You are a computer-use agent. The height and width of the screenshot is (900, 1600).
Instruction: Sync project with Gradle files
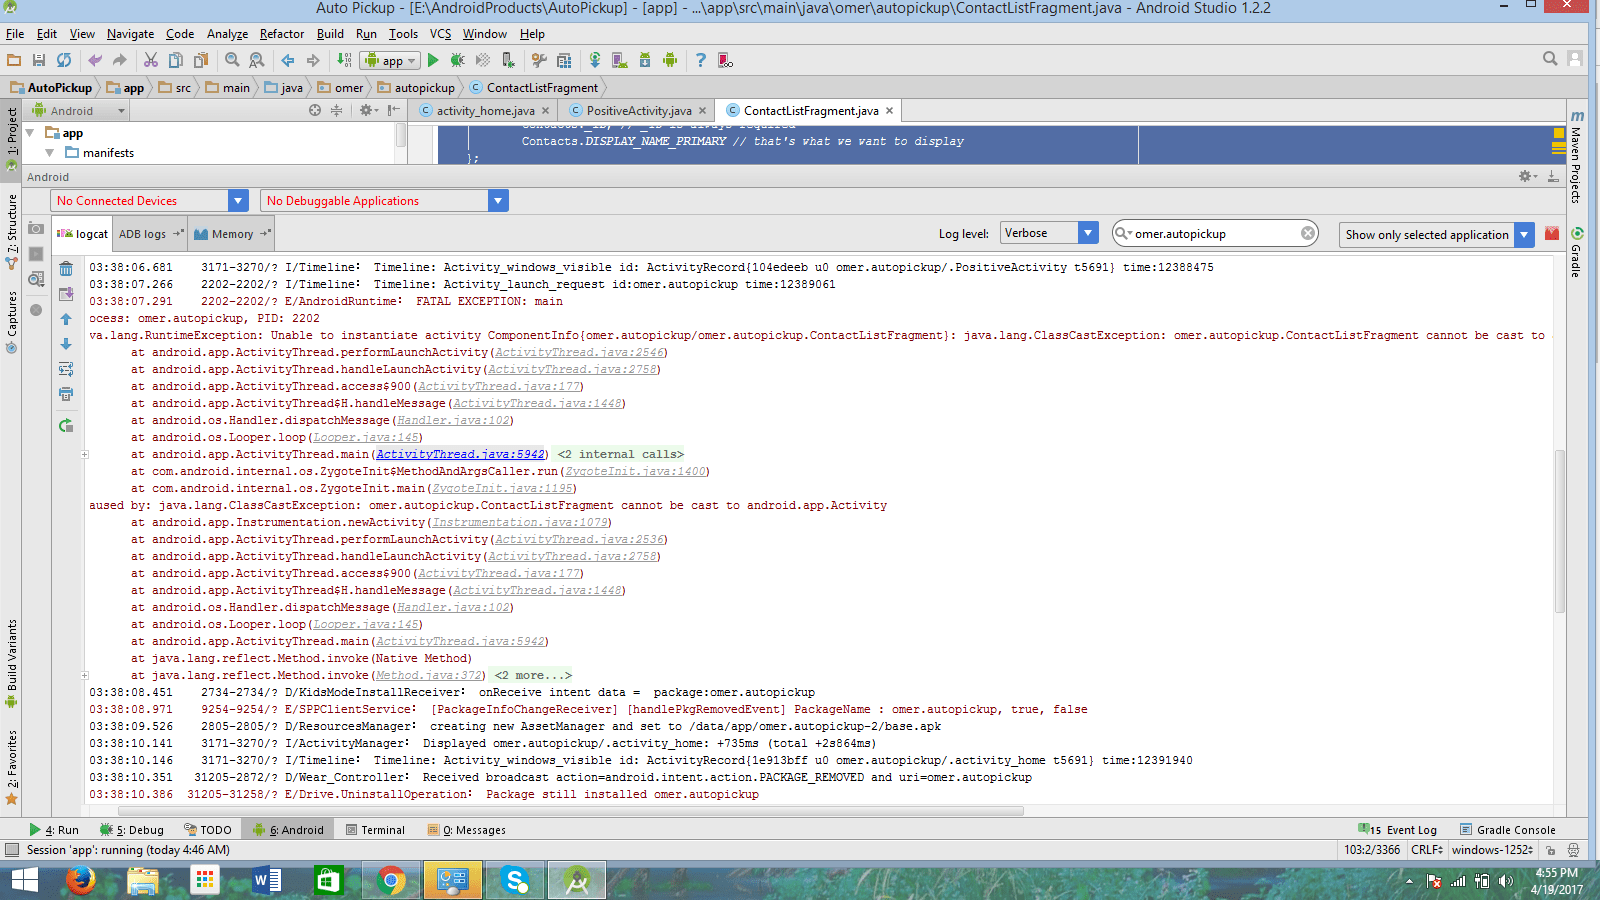(595, 60)
